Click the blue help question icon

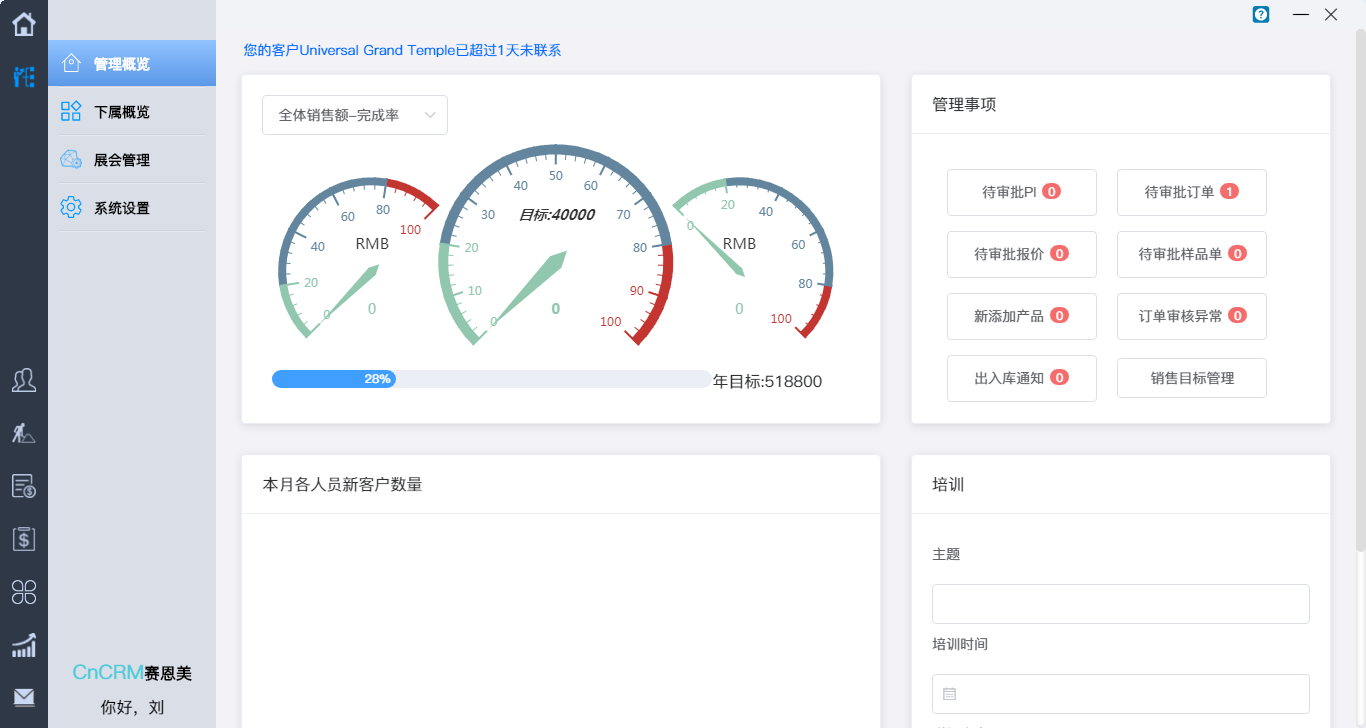(x=1261, y=15)
